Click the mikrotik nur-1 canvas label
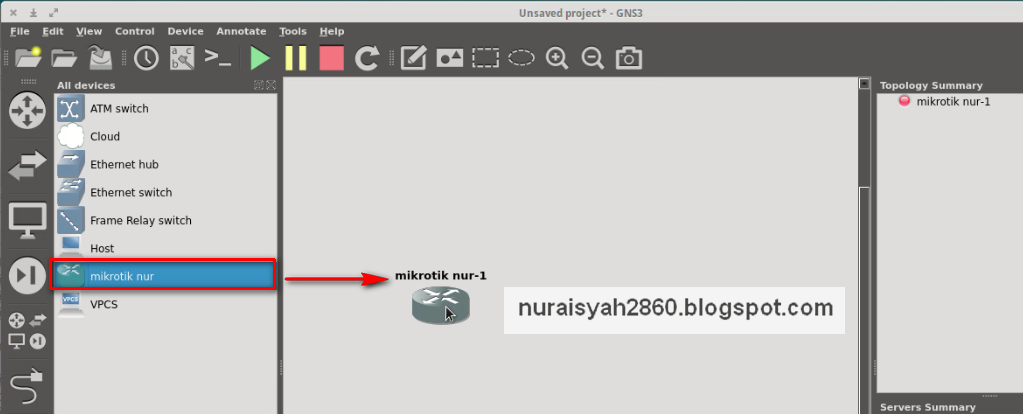The height and width of the screenshot is (414, 1023). (x=440, y=276)
